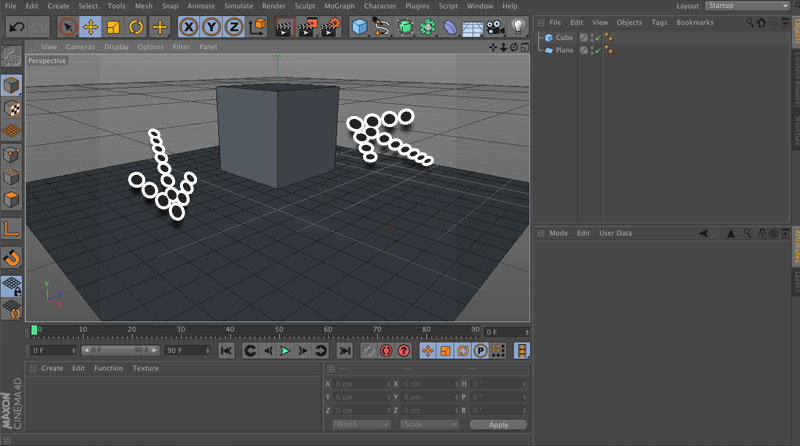Open Attribute Manager Mode menu
The image size is (800, 446).
pos(558,233)
